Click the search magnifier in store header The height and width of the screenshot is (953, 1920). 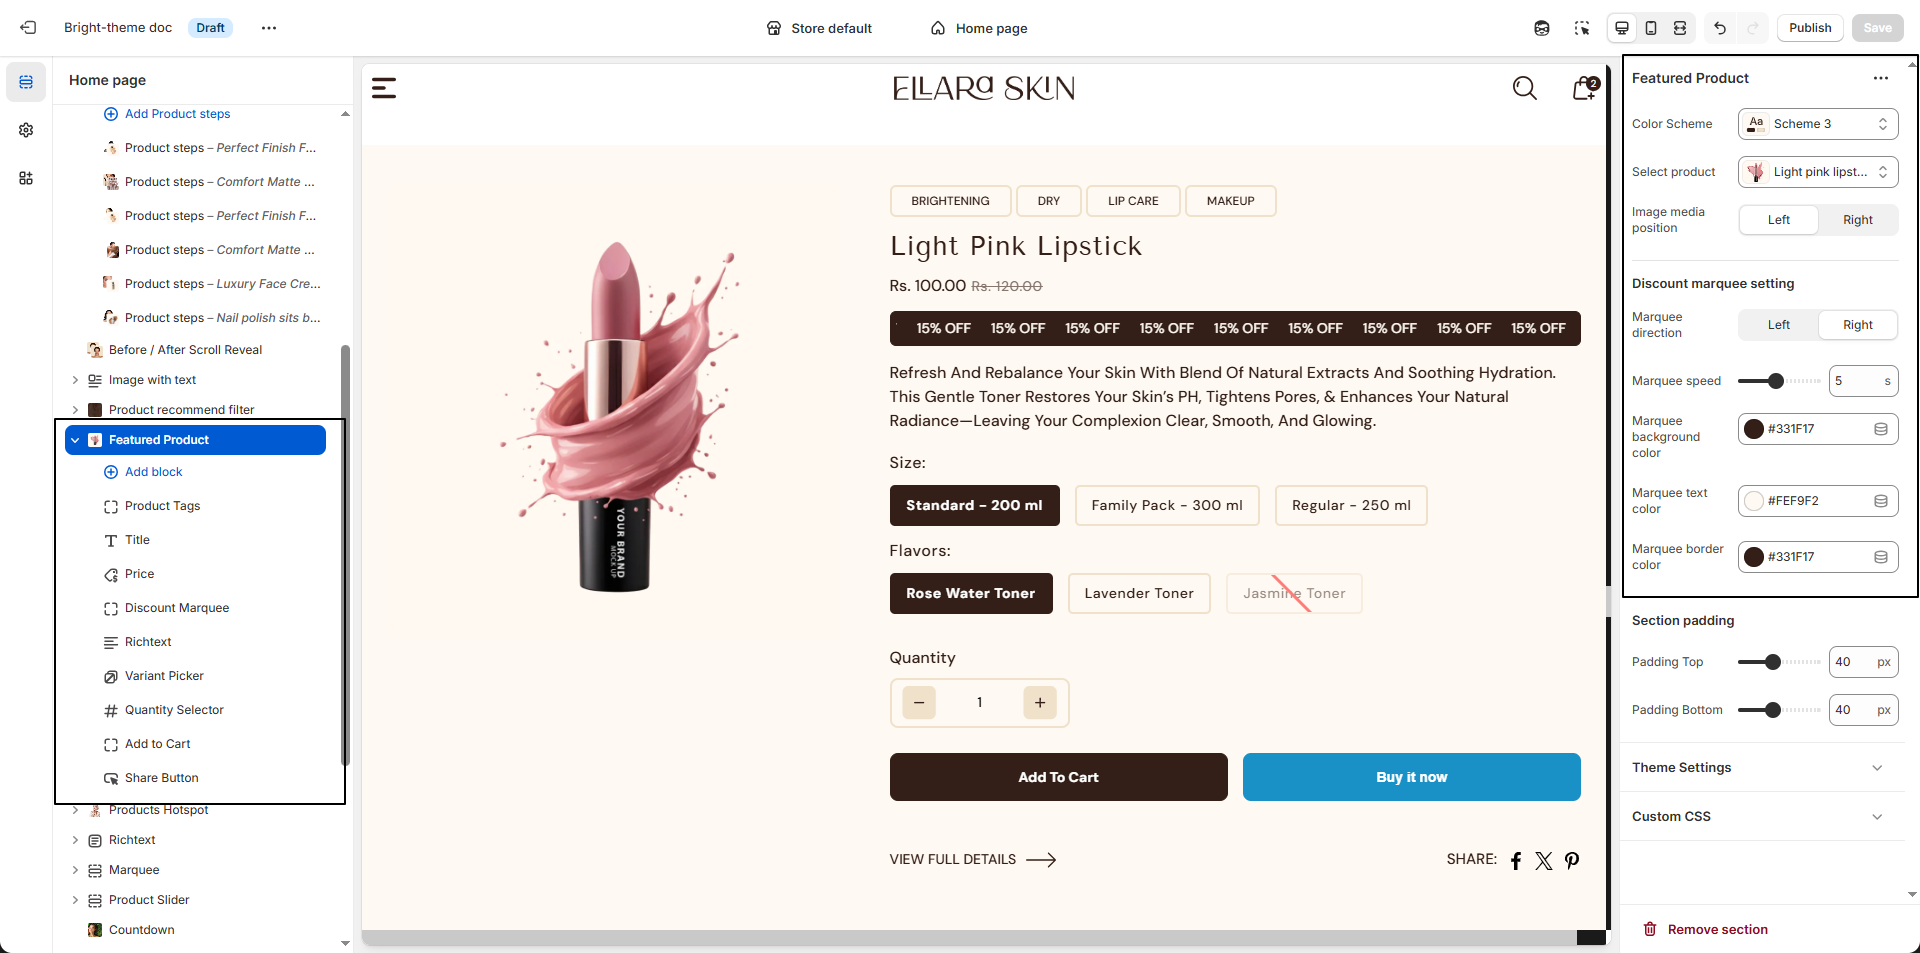pos(1524,88)
